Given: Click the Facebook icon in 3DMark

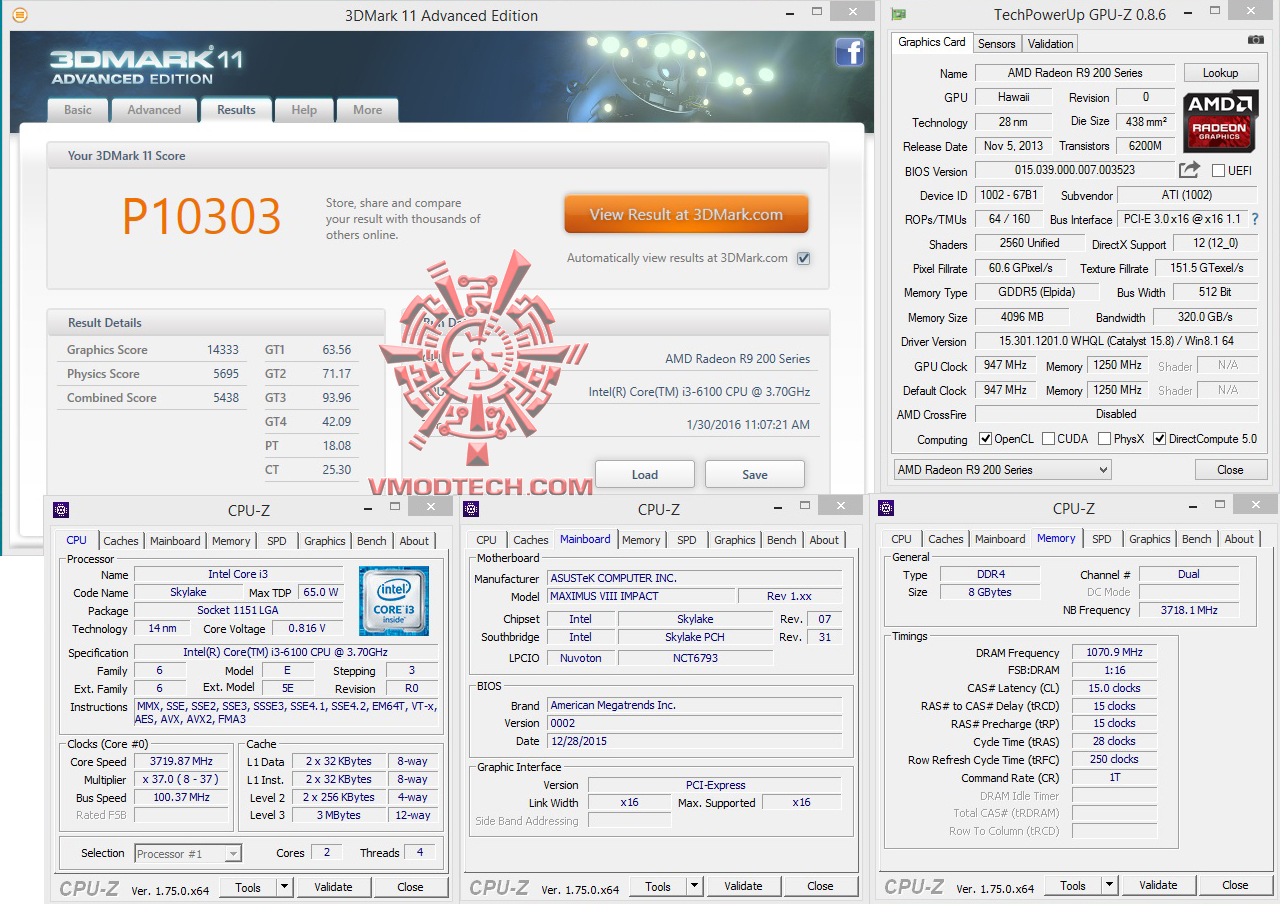Looking at the screenshot, I should tap(849, 52).
